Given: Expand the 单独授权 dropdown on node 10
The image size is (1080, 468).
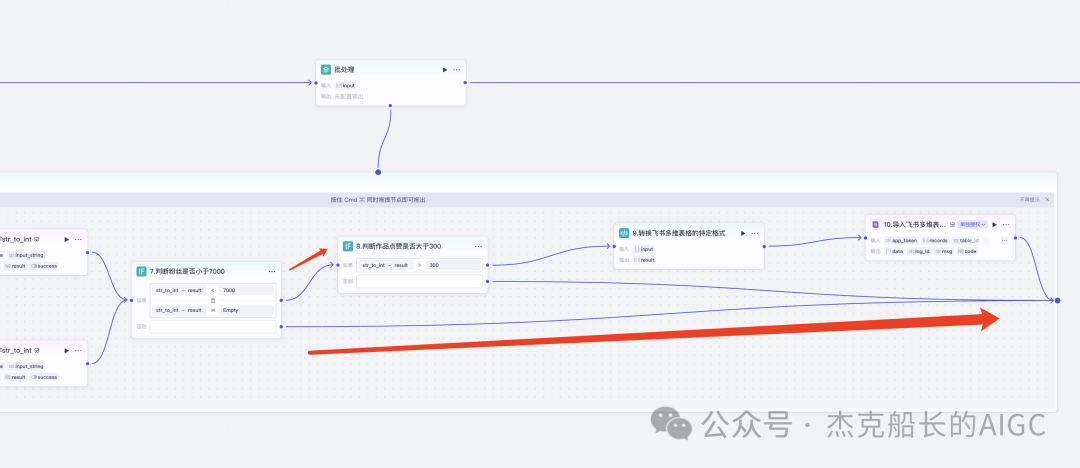Looking at the screenshot, I should [973, 225].
